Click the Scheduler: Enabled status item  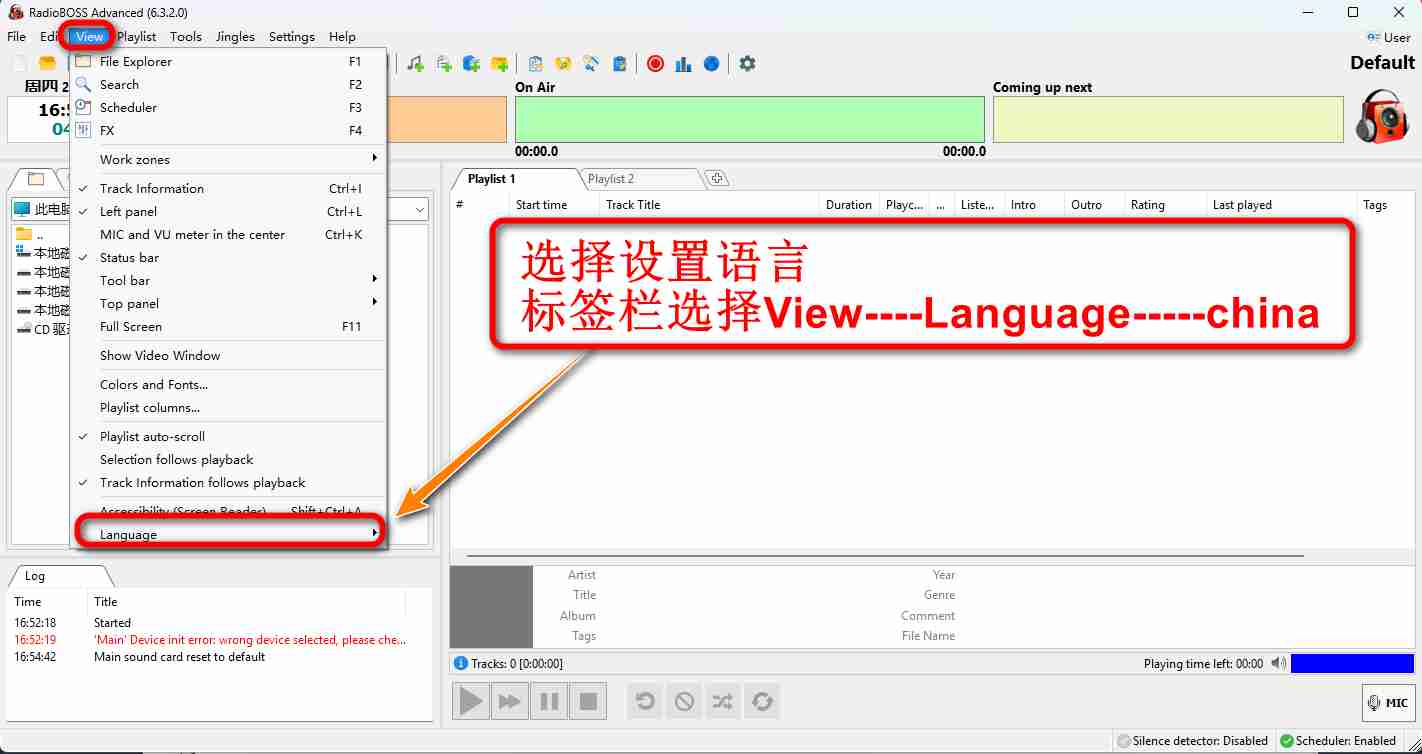coord(1338,741)
